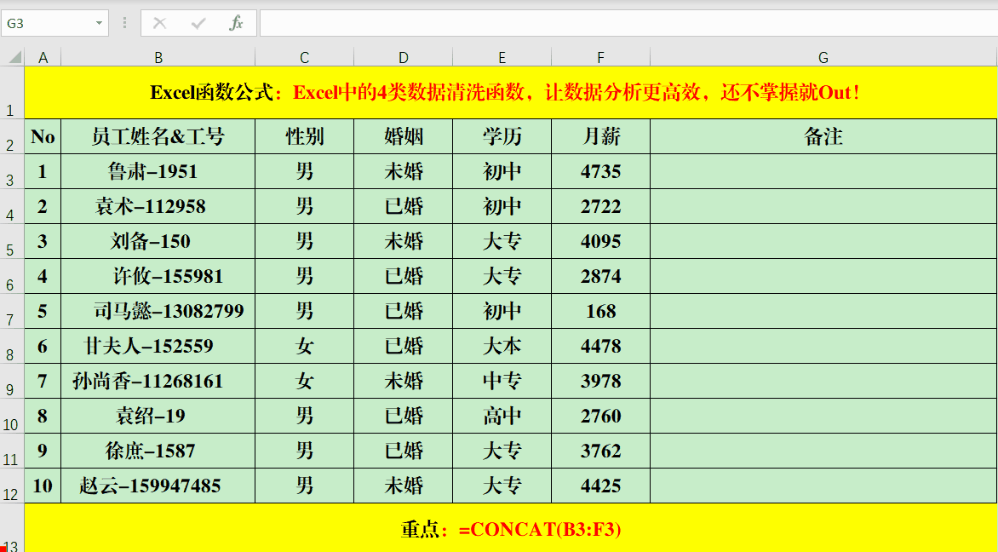Image resolution: width=998 pixels, height=552 pixels.
Task: Click 女 gender cell in 甘夫人 row
Action: click(304, 346)
